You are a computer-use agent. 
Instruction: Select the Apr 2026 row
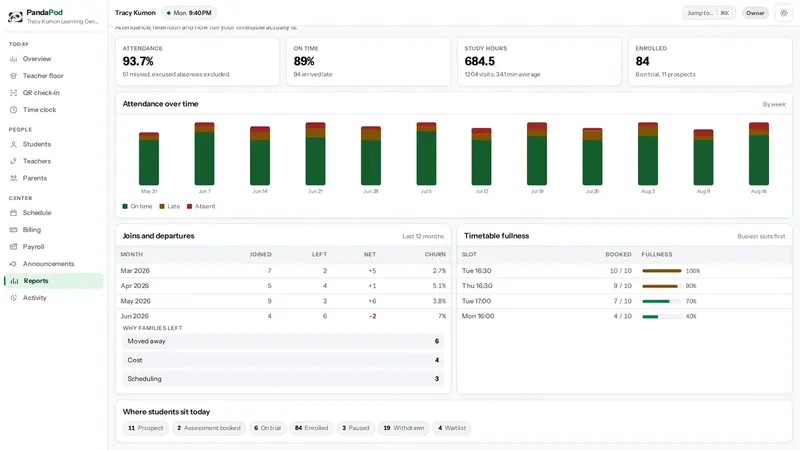(283, 286)
